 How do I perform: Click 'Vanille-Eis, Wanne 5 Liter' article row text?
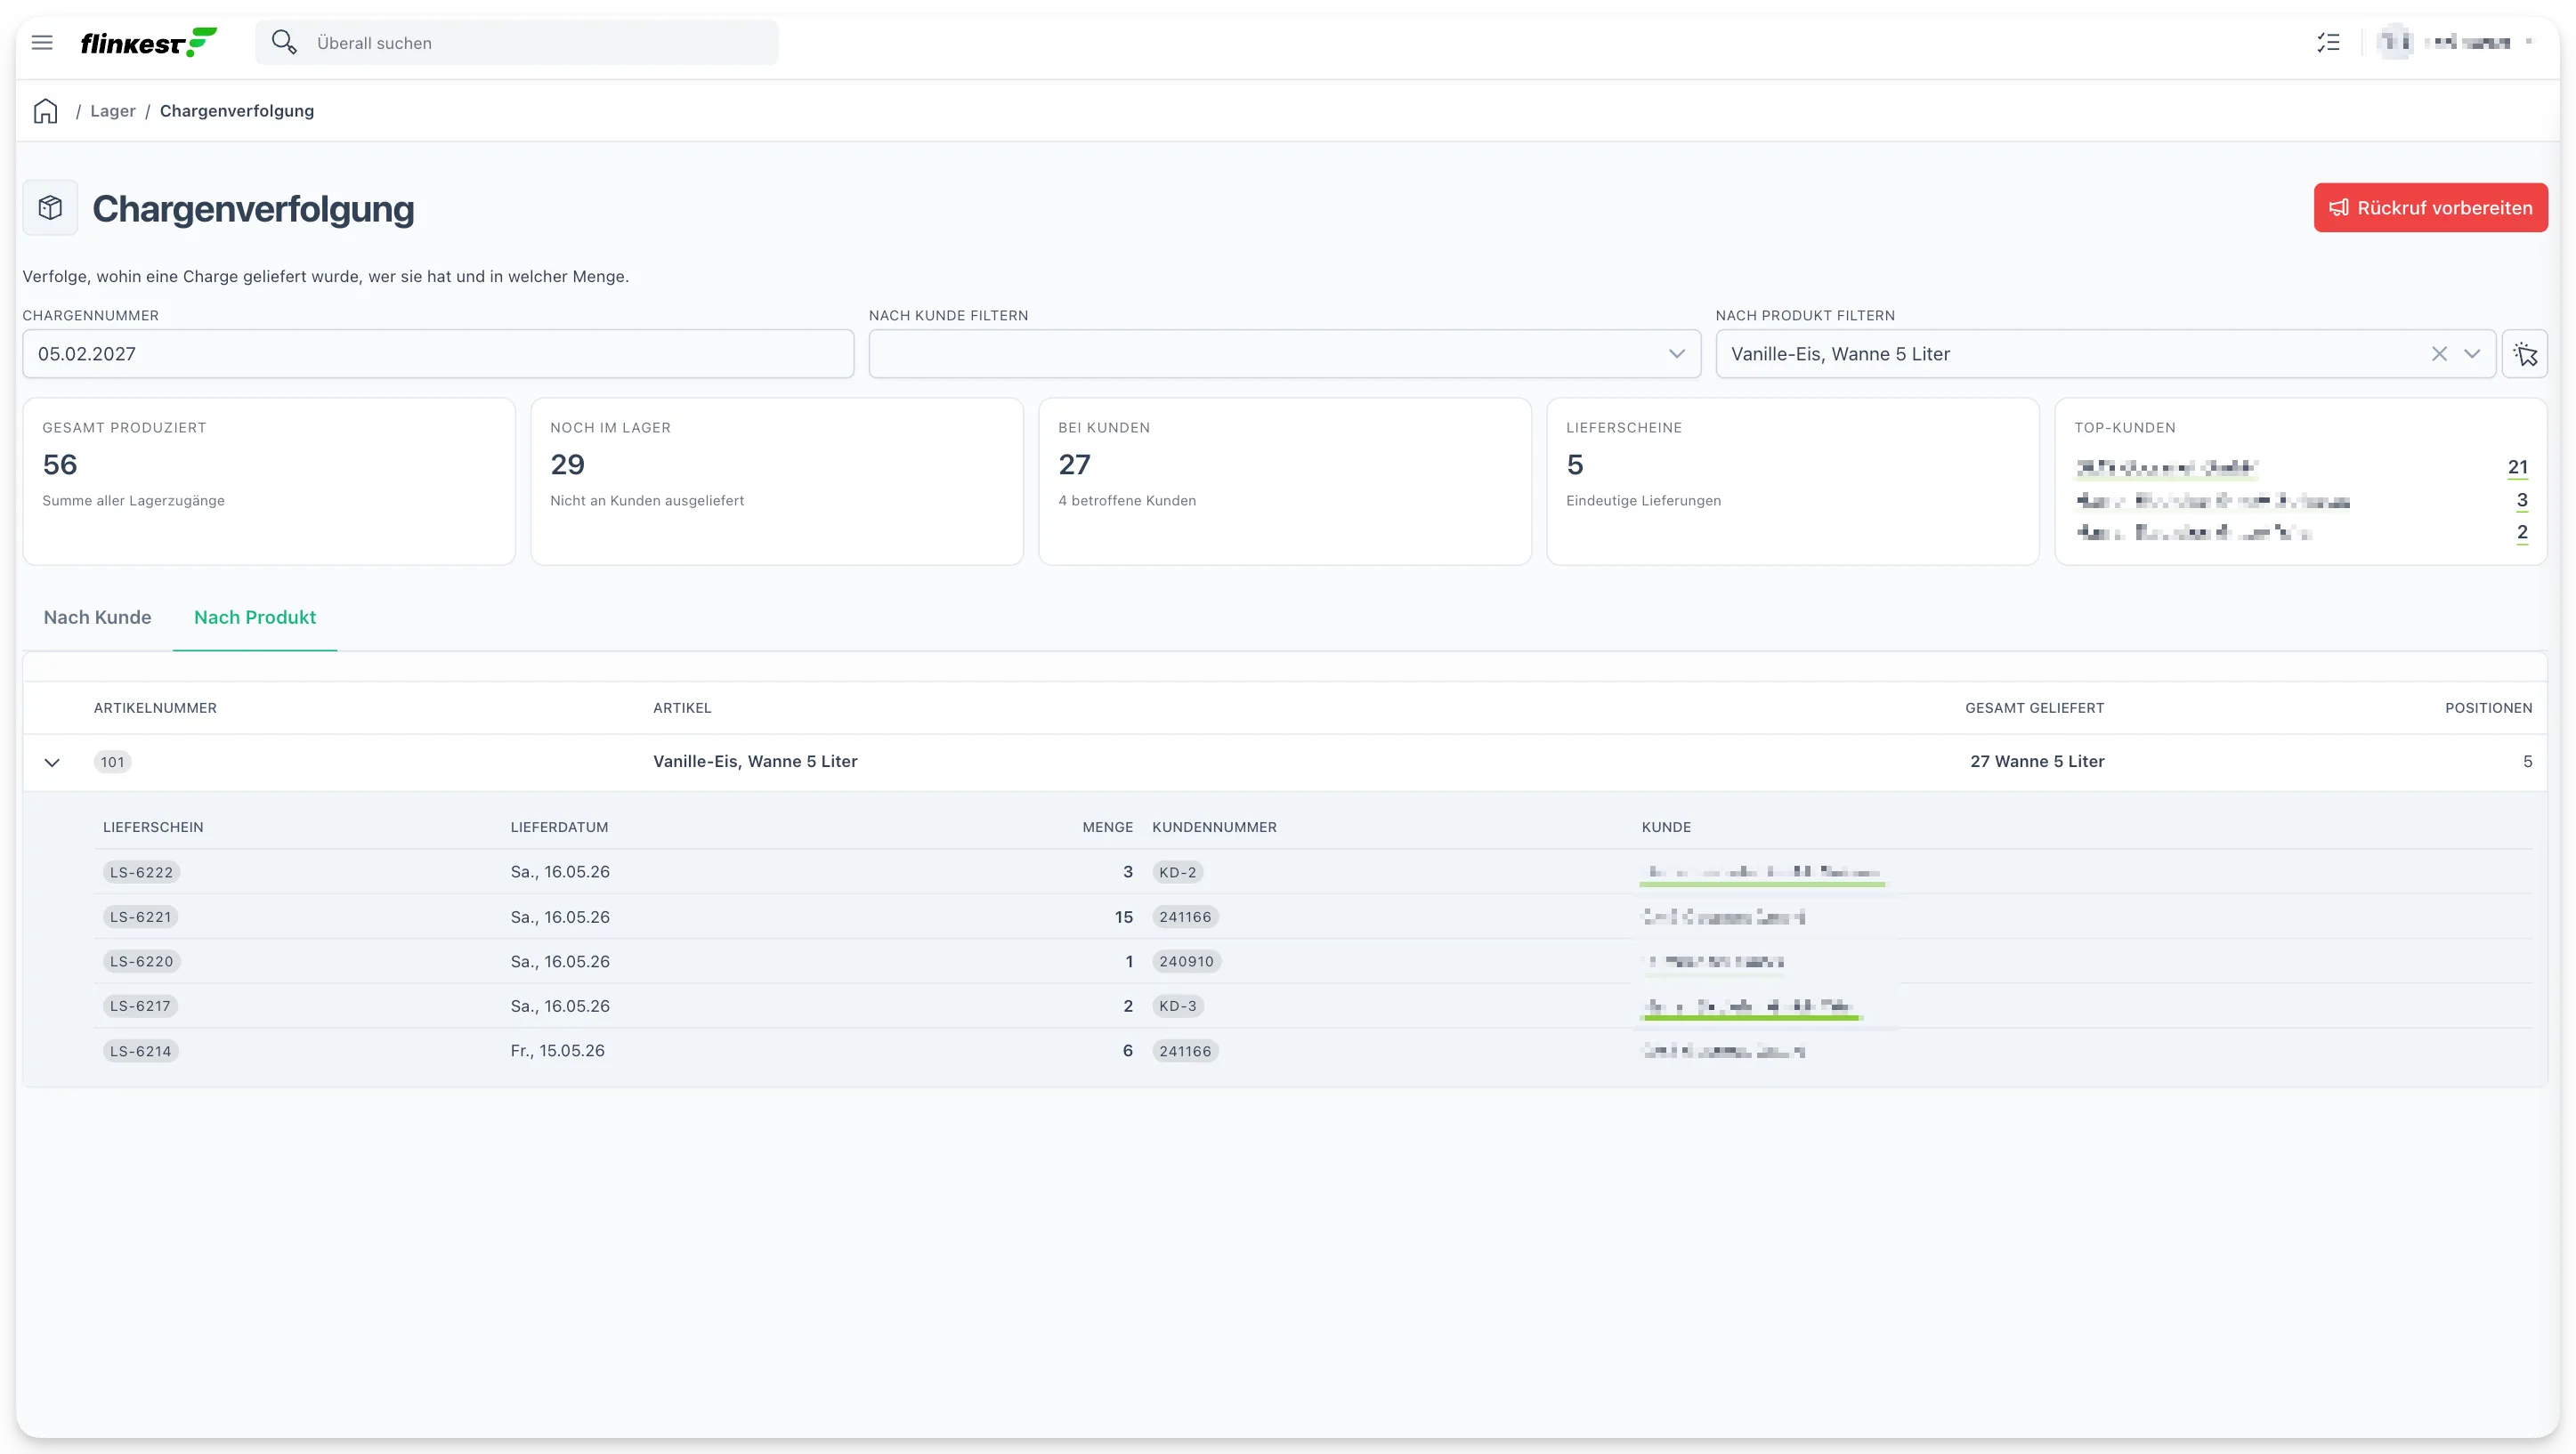click(755, 762)
